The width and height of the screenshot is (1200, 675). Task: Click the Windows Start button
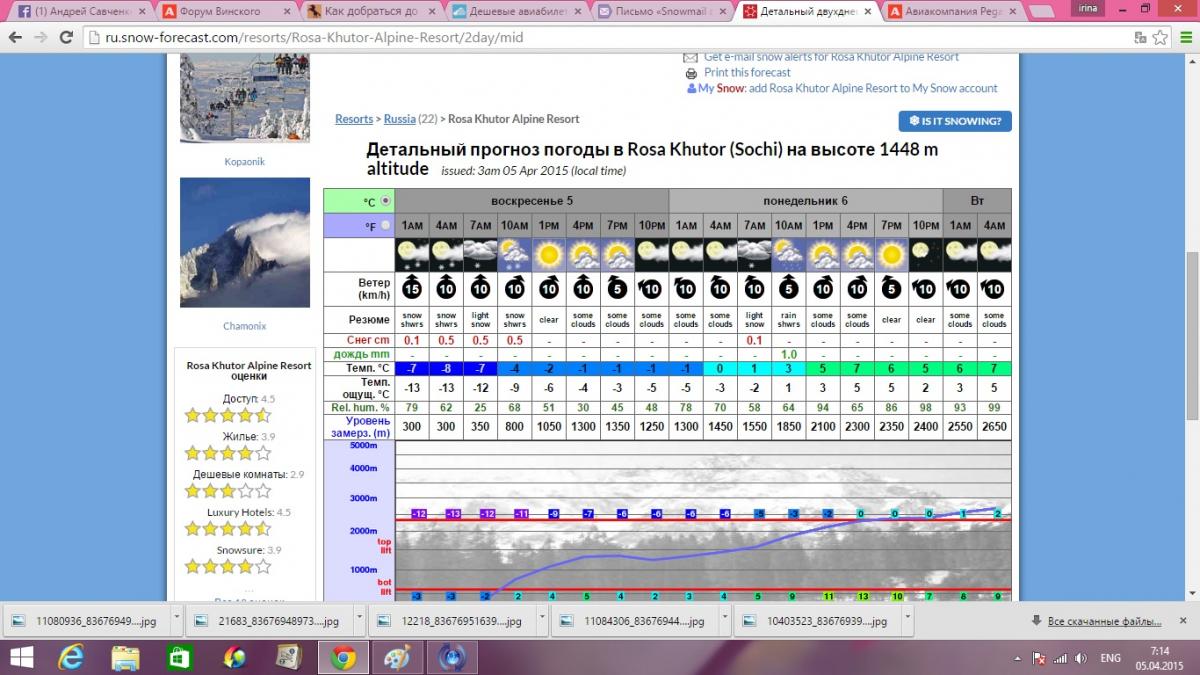coord(20,657)
